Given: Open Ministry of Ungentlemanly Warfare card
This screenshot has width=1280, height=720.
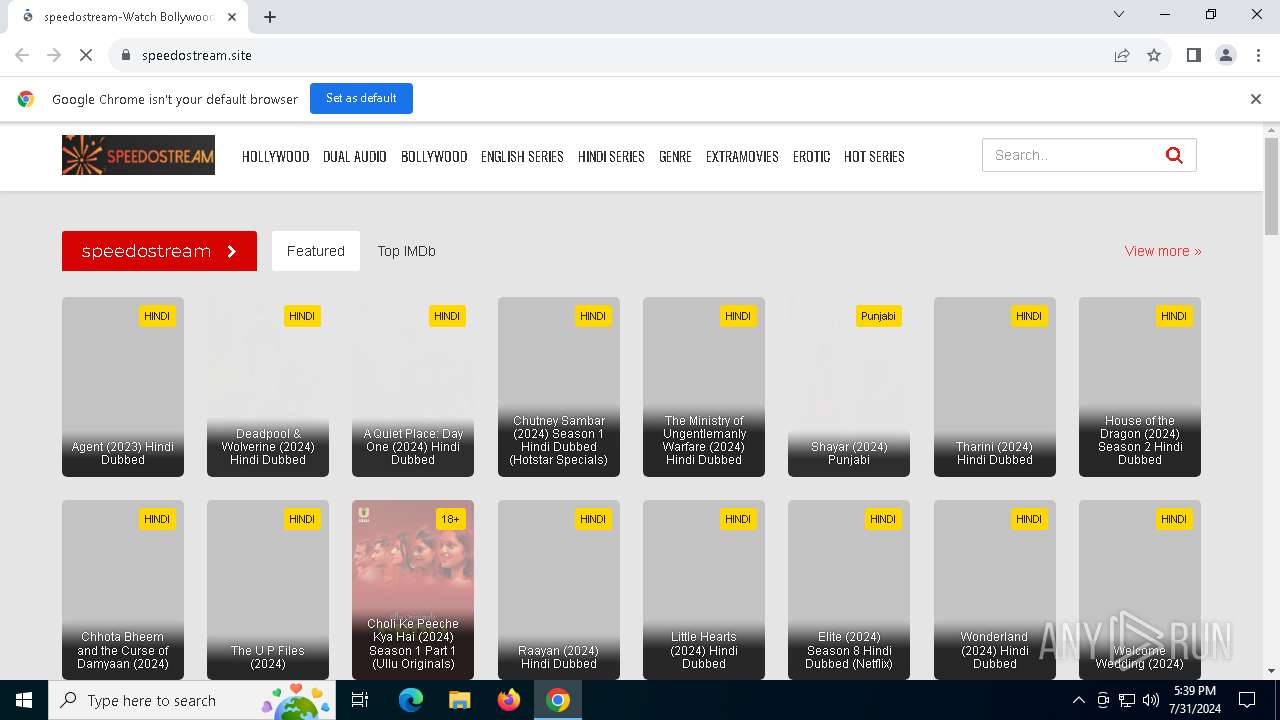Looking at the screenshot, I should (704, 387).
